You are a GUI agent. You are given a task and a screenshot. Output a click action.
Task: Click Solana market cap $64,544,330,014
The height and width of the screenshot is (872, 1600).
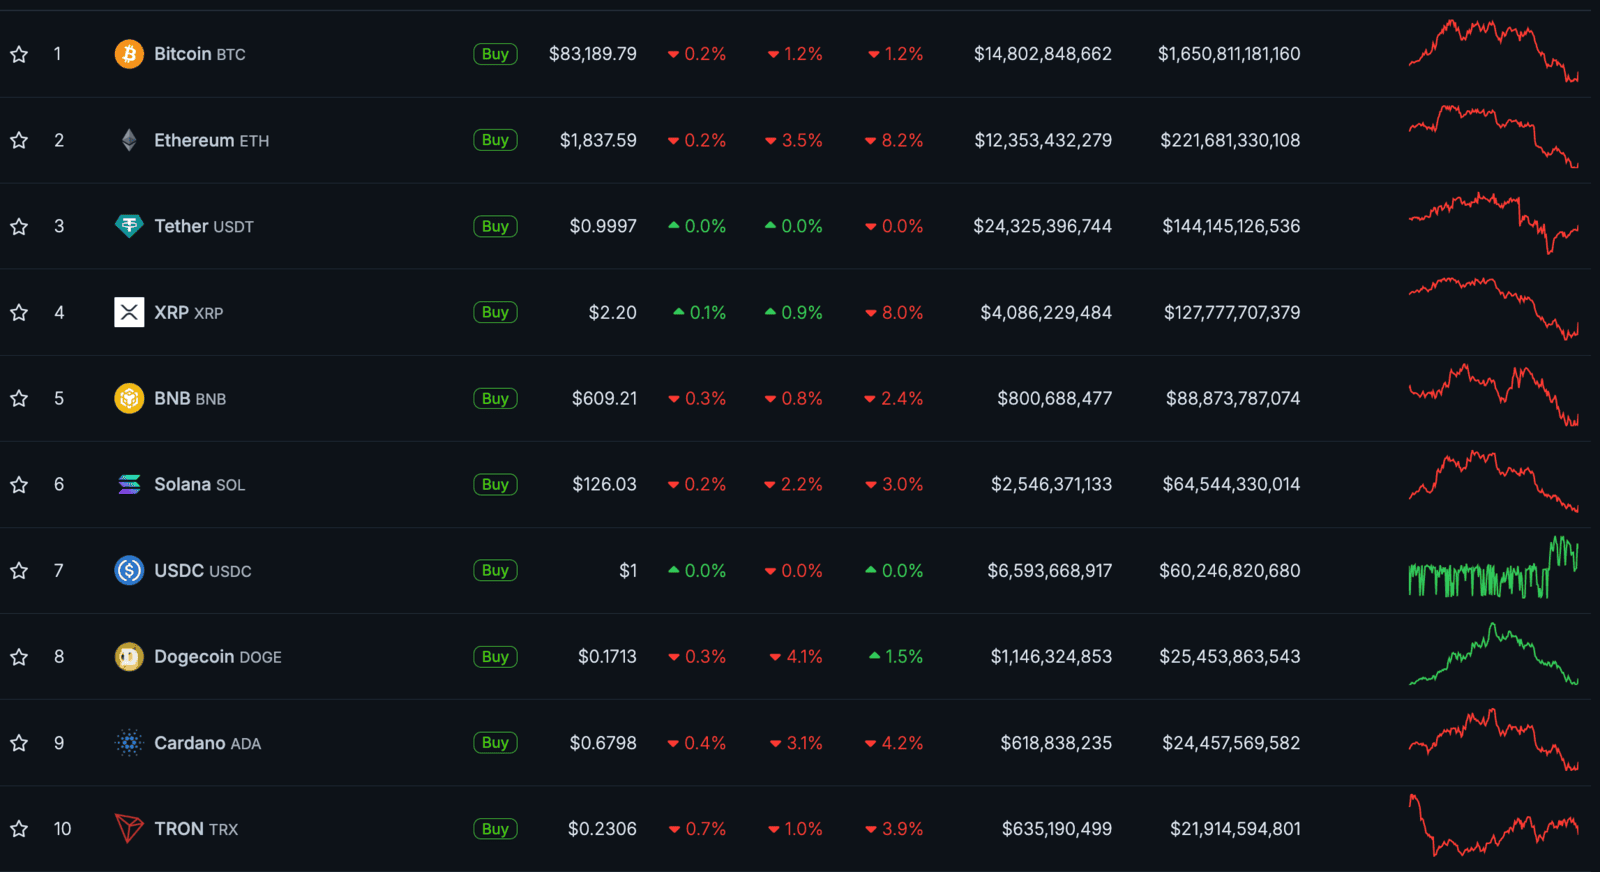[x=1232, y=484]
